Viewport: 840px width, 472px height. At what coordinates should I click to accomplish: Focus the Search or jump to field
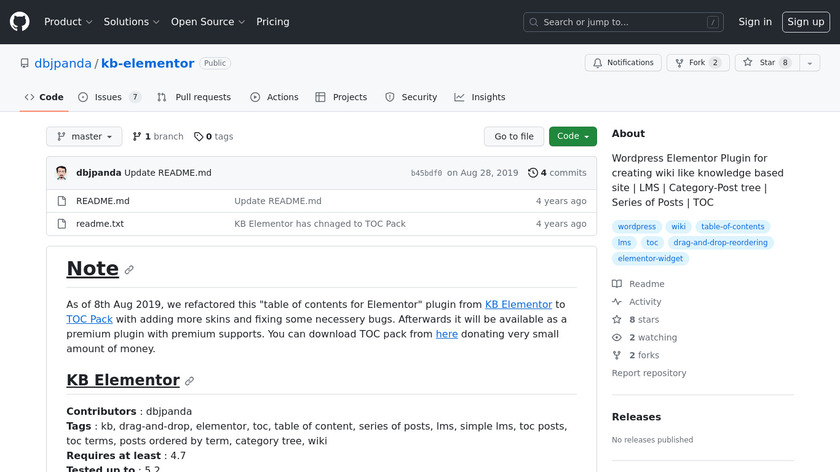click(x=623, y=22)
